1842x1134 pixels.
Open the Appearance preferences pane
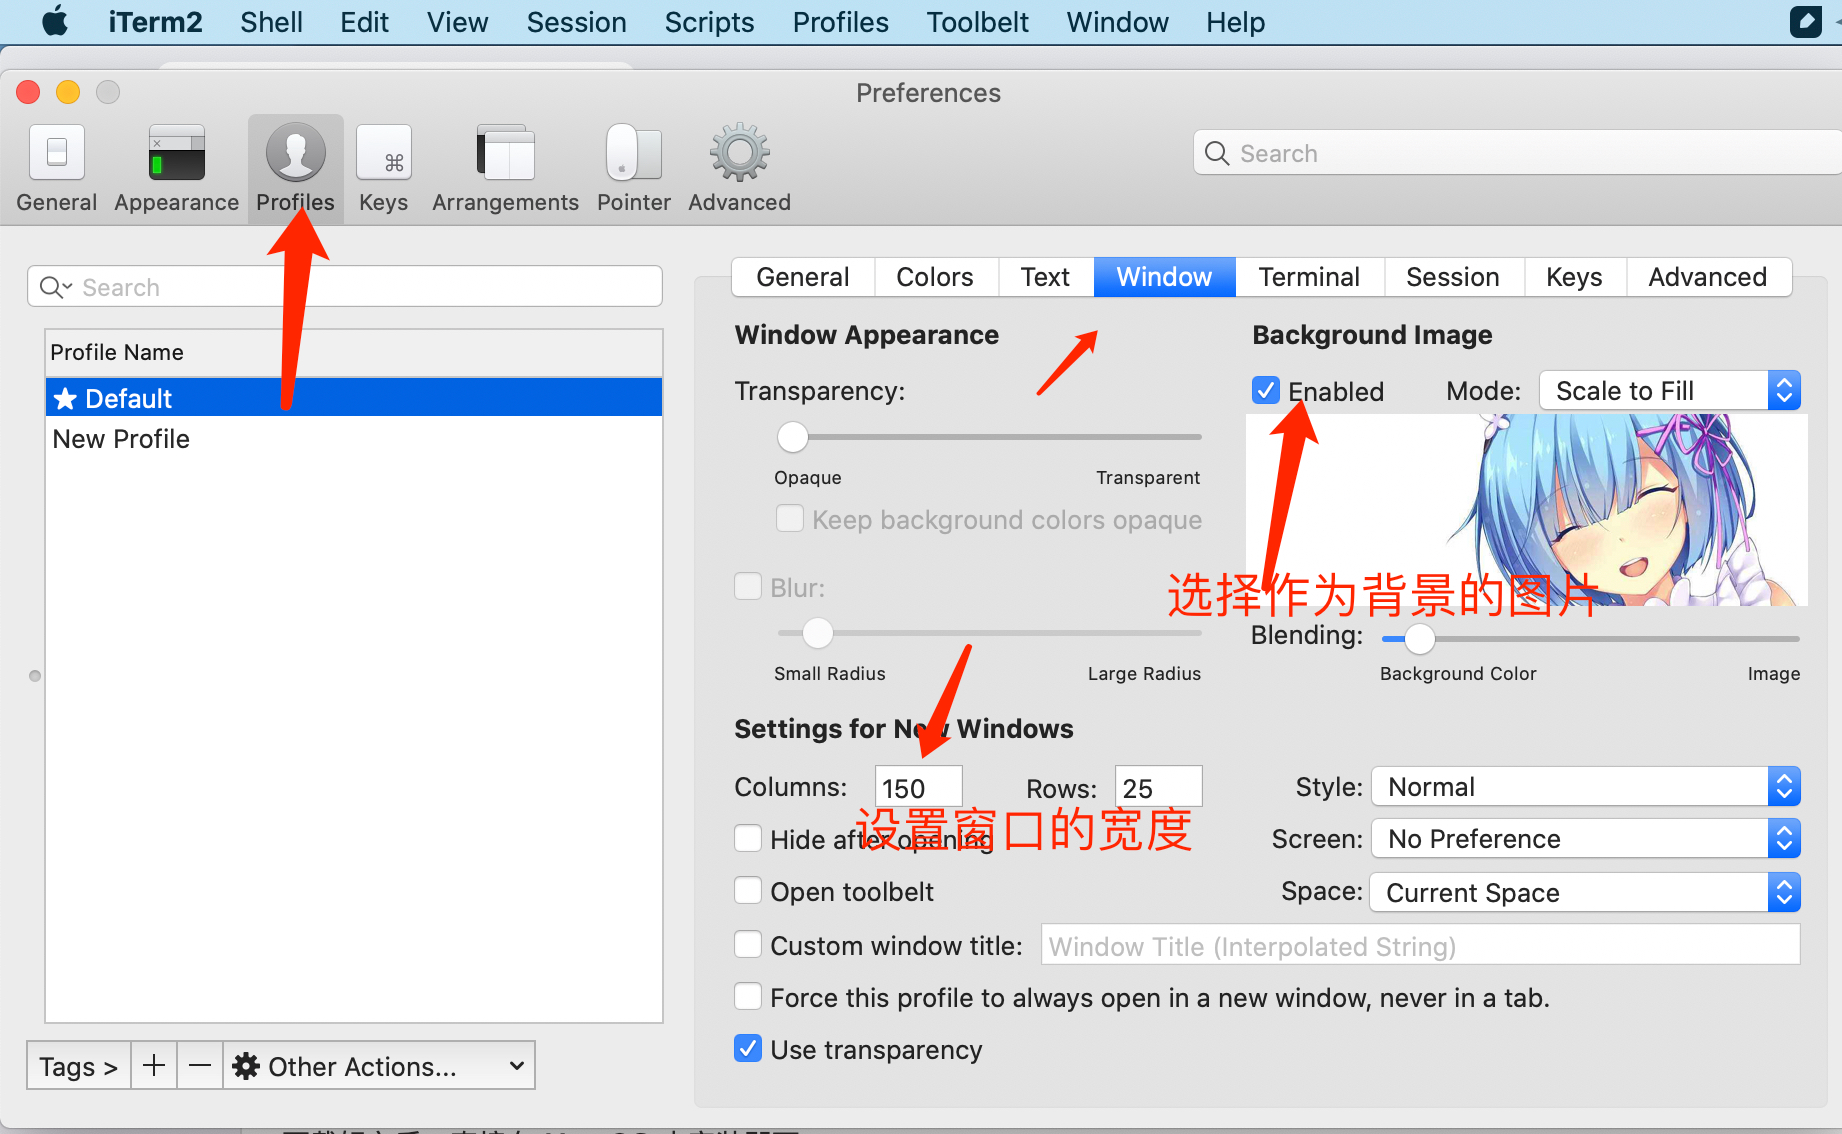pyautogui.click(x=177, y=168)
